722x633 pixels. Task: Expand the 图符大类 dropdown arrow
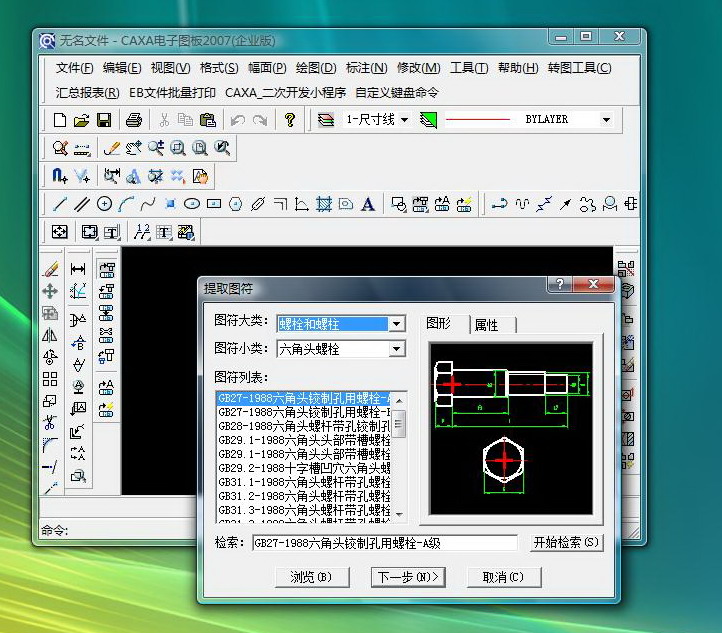[x=396, y=324]
